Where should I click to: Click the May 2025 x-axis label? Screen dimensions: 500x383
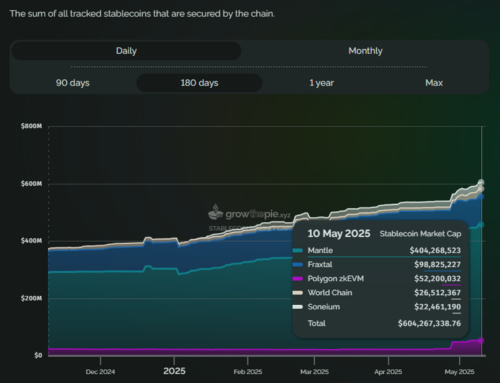coord(459,372)
